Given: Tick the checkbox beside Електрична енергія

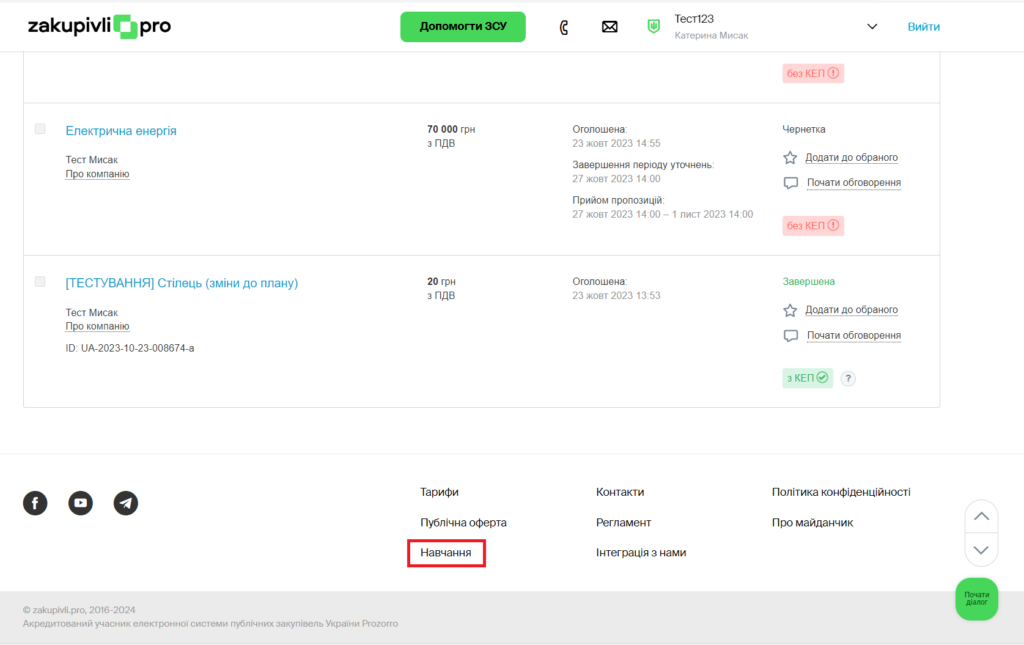Looking at the screenshot, I should [40, 129].
